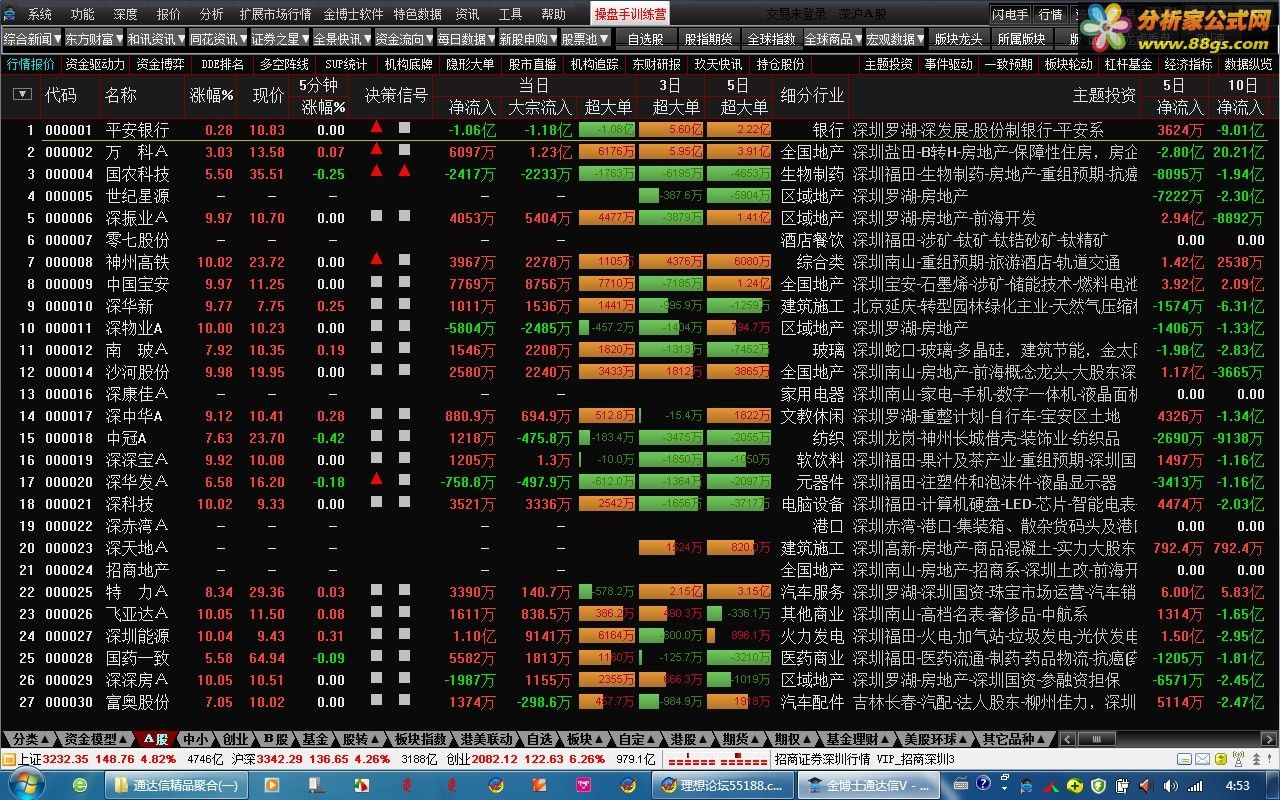The width and height of the screenshot is (1280, 800).
Task: Open the 和讯资讯 dropdown
Action: coord(155,39)
